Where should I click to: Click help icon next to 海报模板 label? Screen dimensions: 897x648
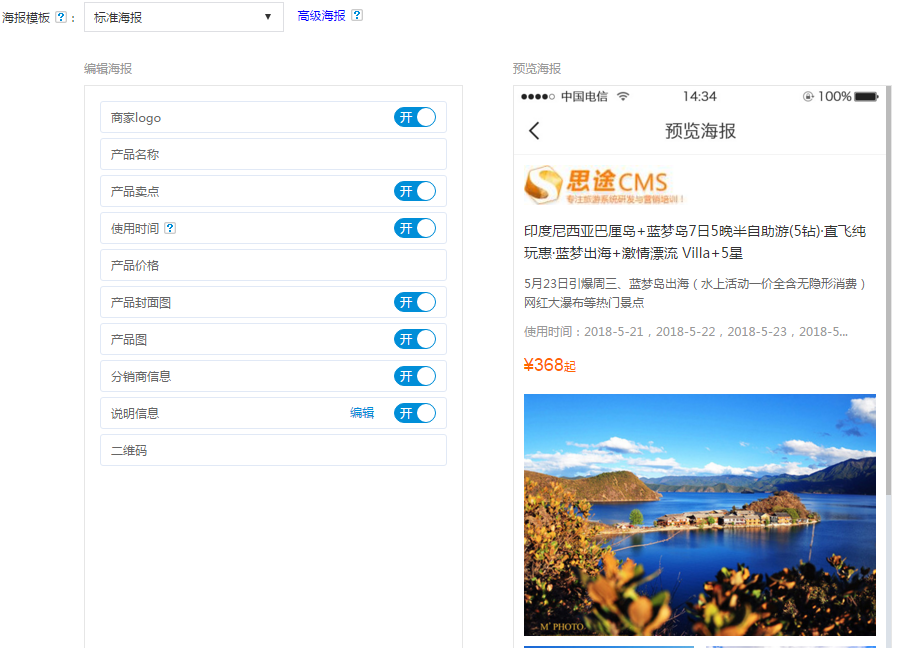coord(61,17)
